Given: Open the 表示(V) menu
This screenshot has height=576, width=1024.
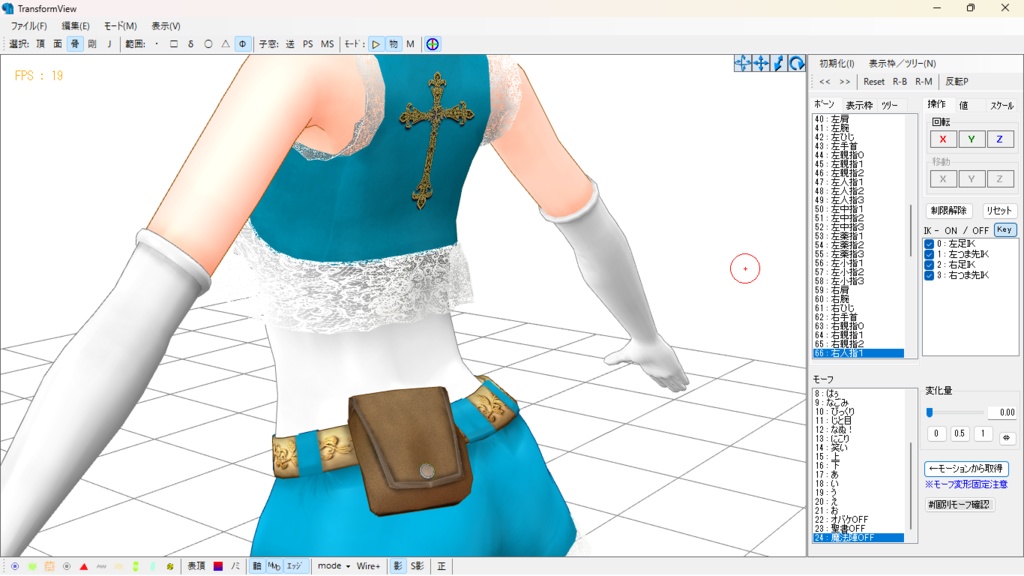Looking at the screenshot, I should coord(166,25).
